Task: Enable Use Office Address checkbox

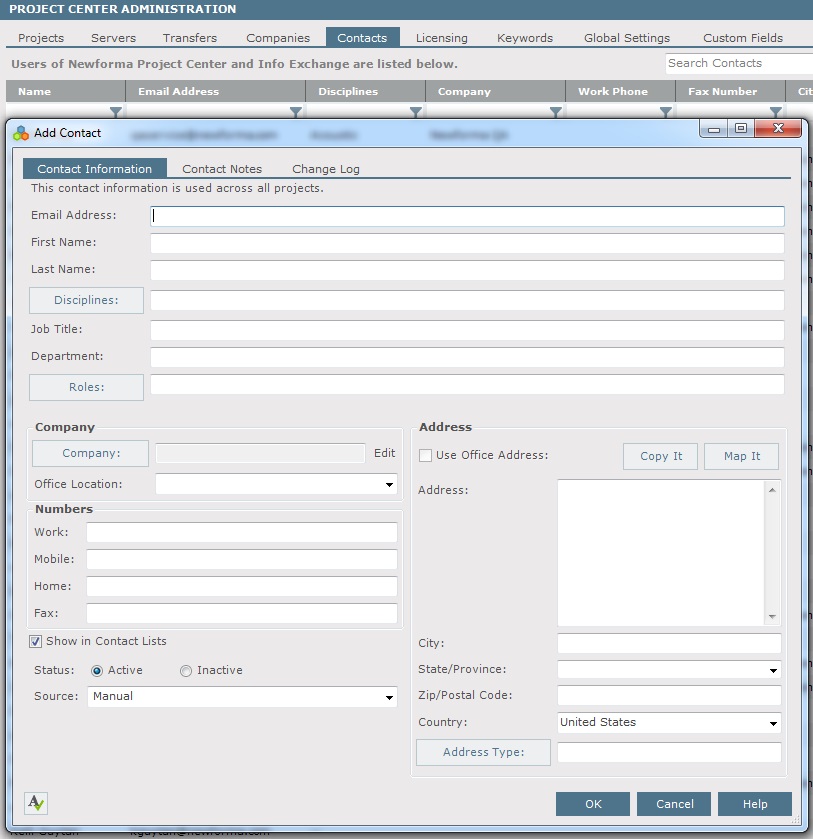Action: click(426, 455)
